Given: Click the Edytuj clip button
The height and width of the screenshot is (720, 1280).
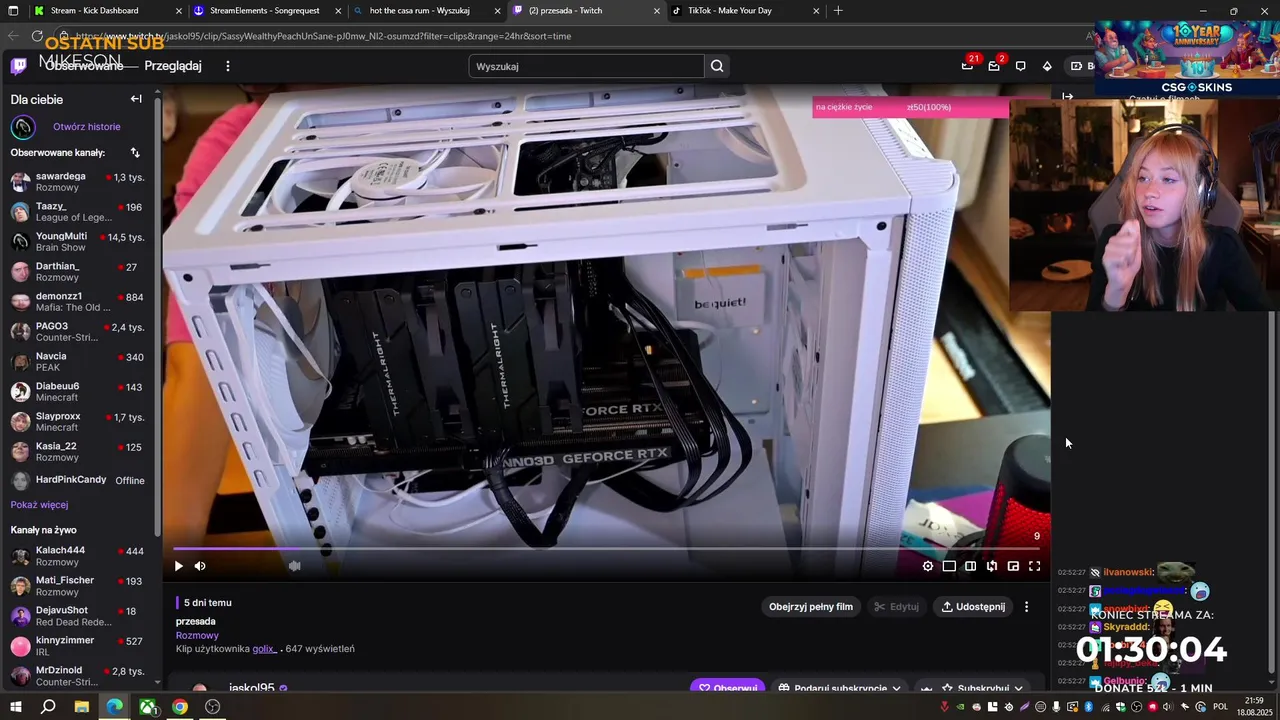Looking at the screenshot, I should pos(896,607).
